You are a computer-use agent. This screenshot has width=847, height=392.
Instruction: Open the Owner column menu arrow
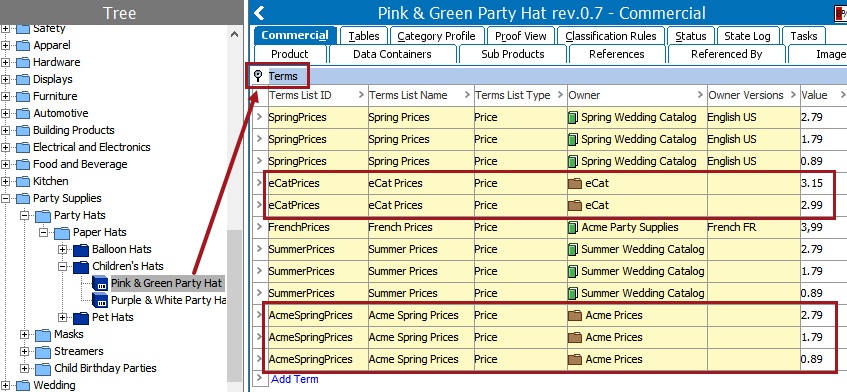(701, 96)
